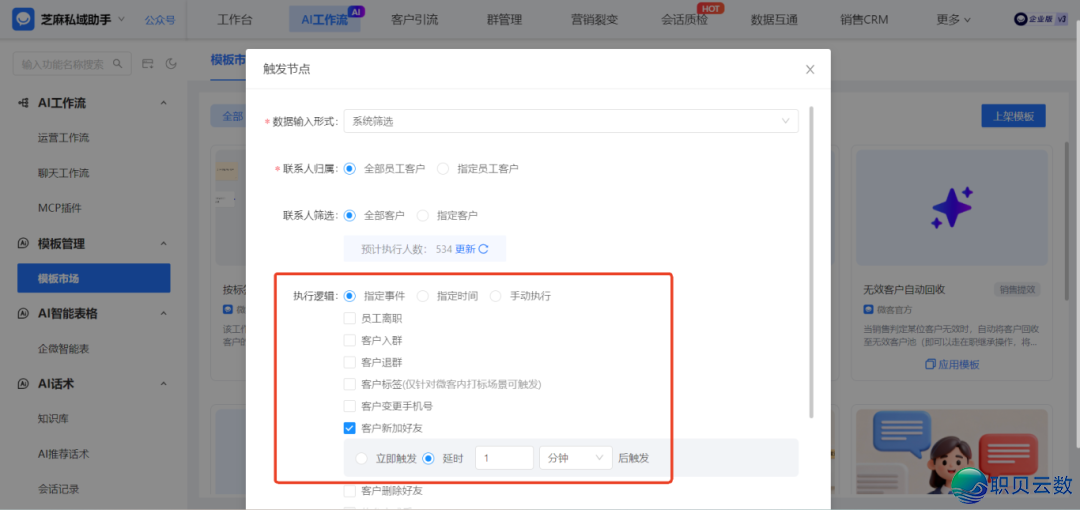
Task: Select the 指定时间 radio option
Action: (x=423, y=296)
